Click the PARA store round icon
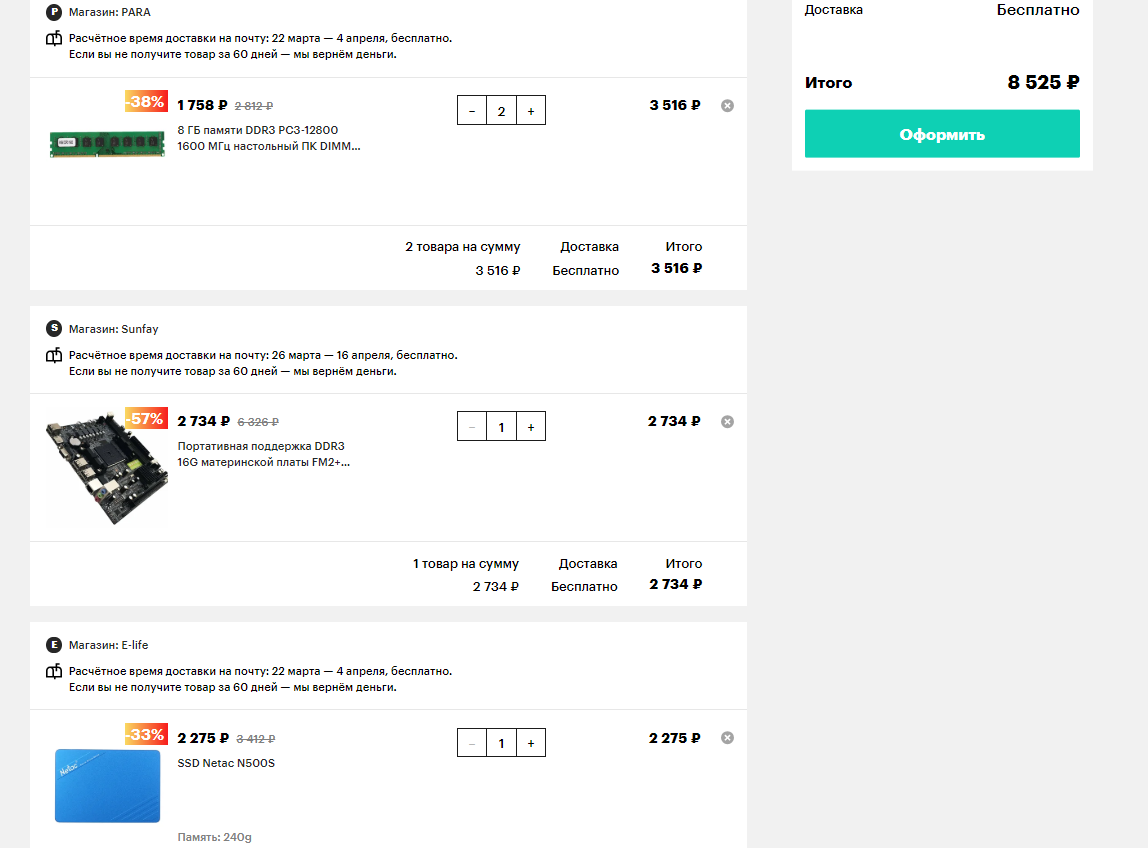 (x=53, y=12)
